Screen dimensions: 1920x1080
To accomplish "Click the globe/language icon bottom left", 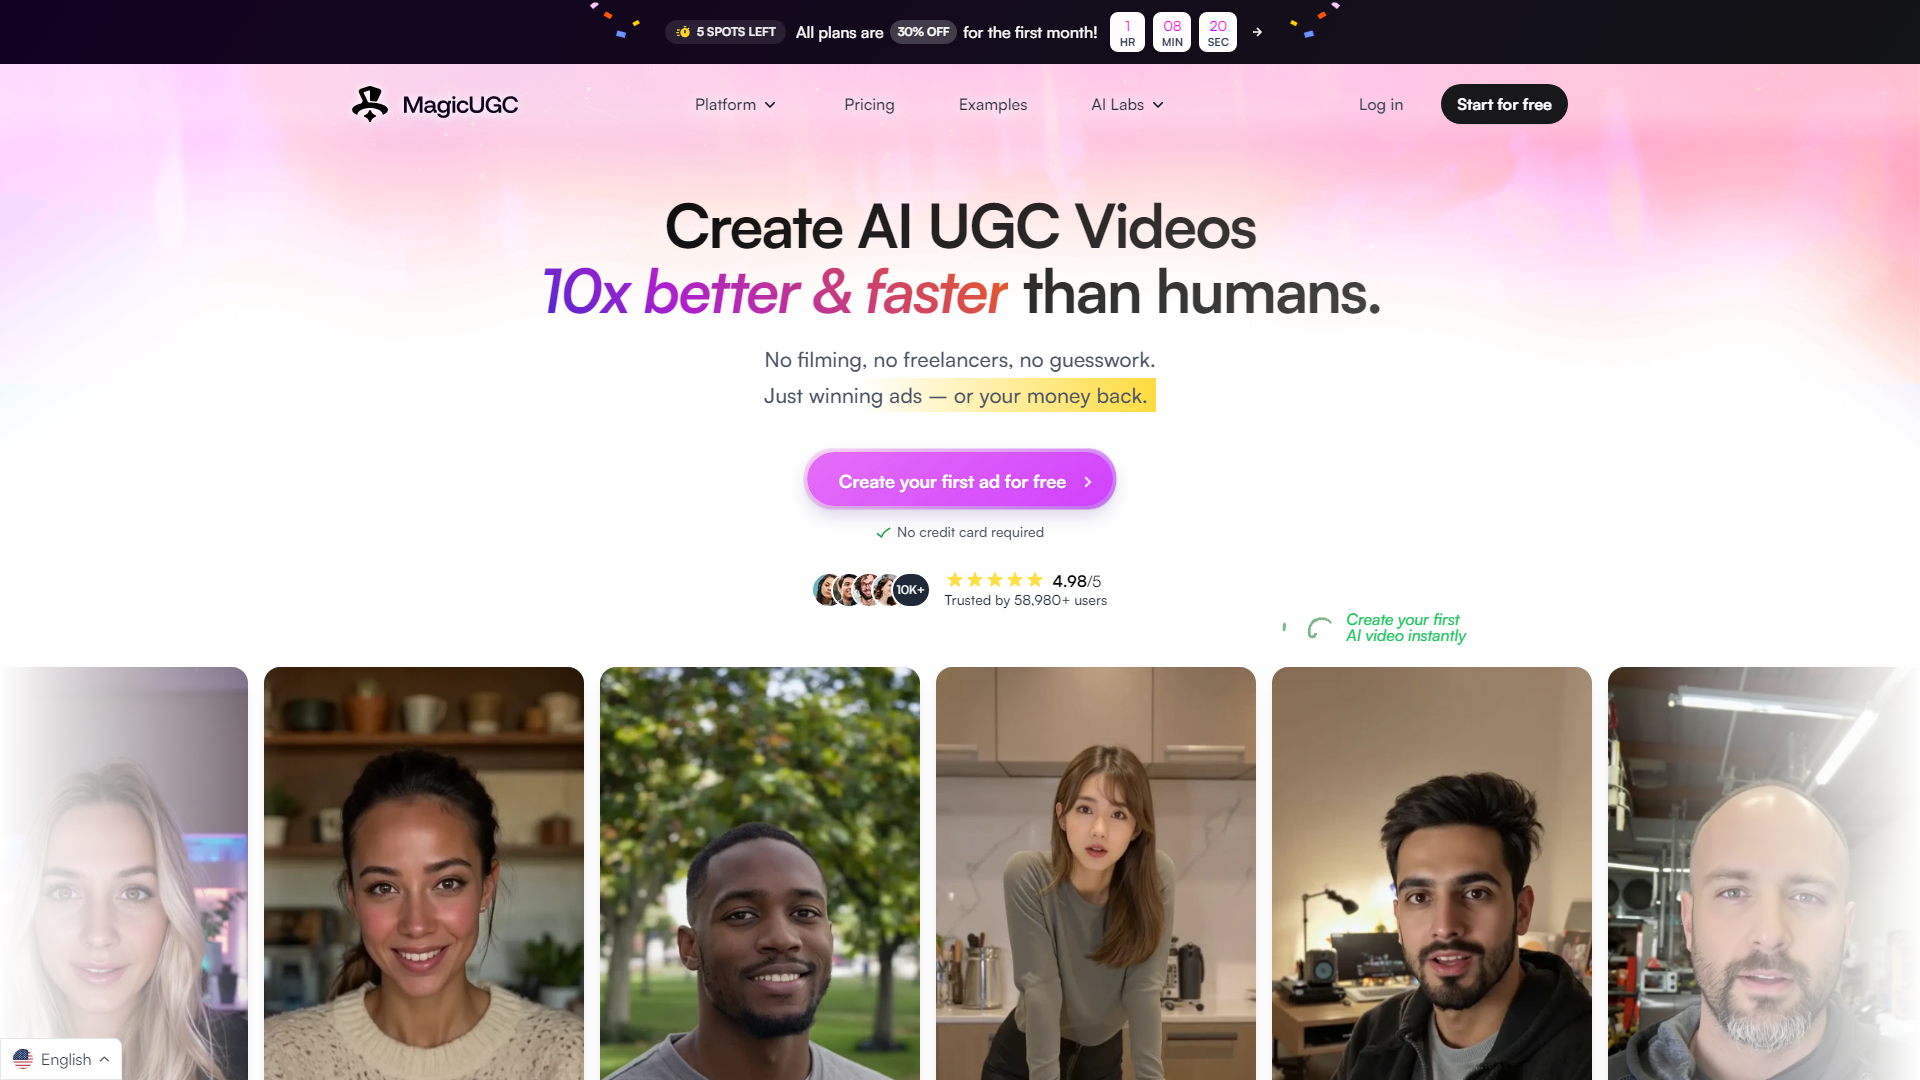I will (x=24, y=1059).
